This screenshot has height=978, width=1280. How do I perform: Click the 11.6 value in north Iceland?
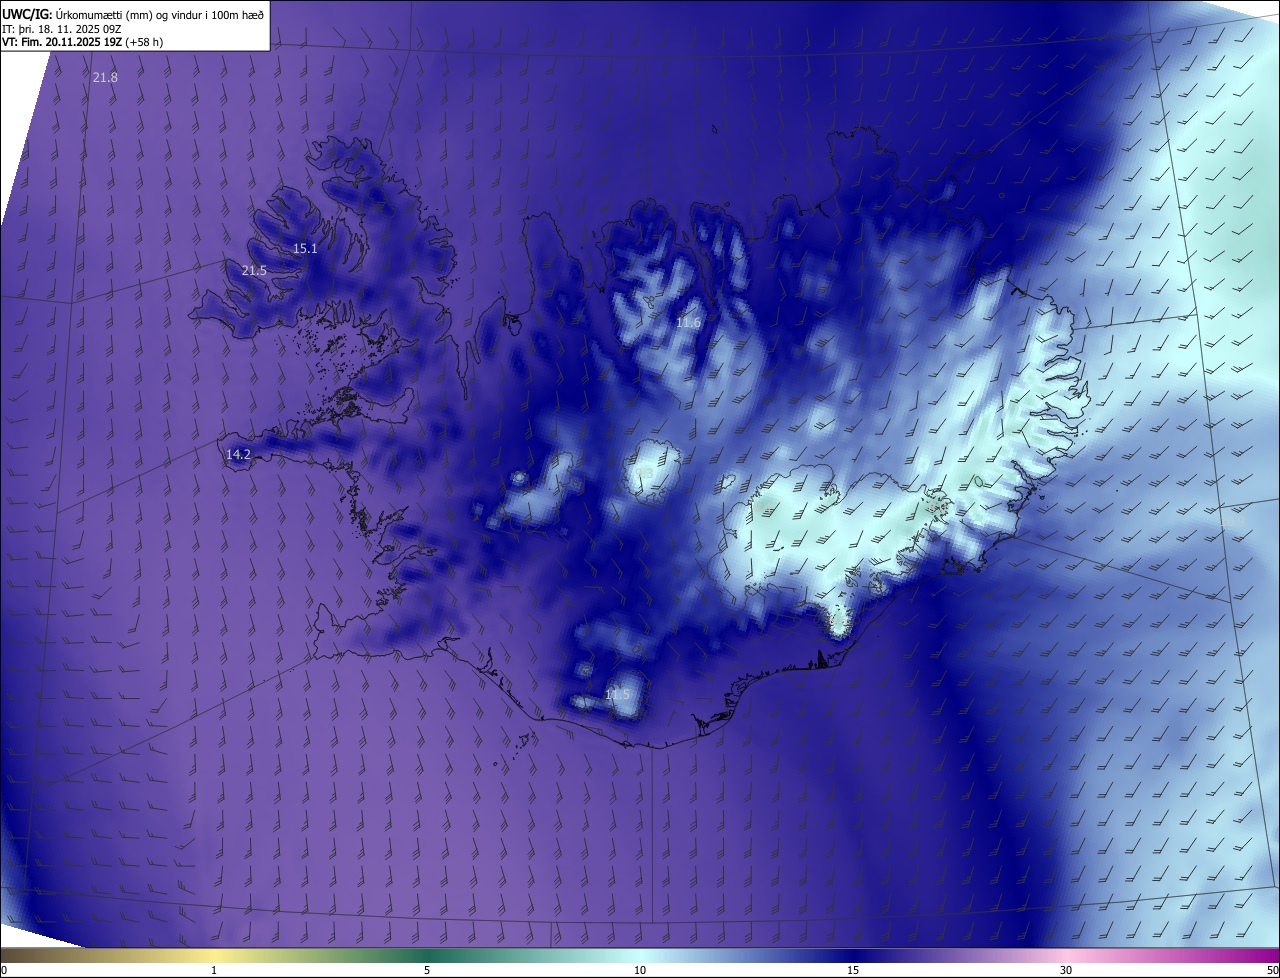pyautogui.click(x=688, y=323)
